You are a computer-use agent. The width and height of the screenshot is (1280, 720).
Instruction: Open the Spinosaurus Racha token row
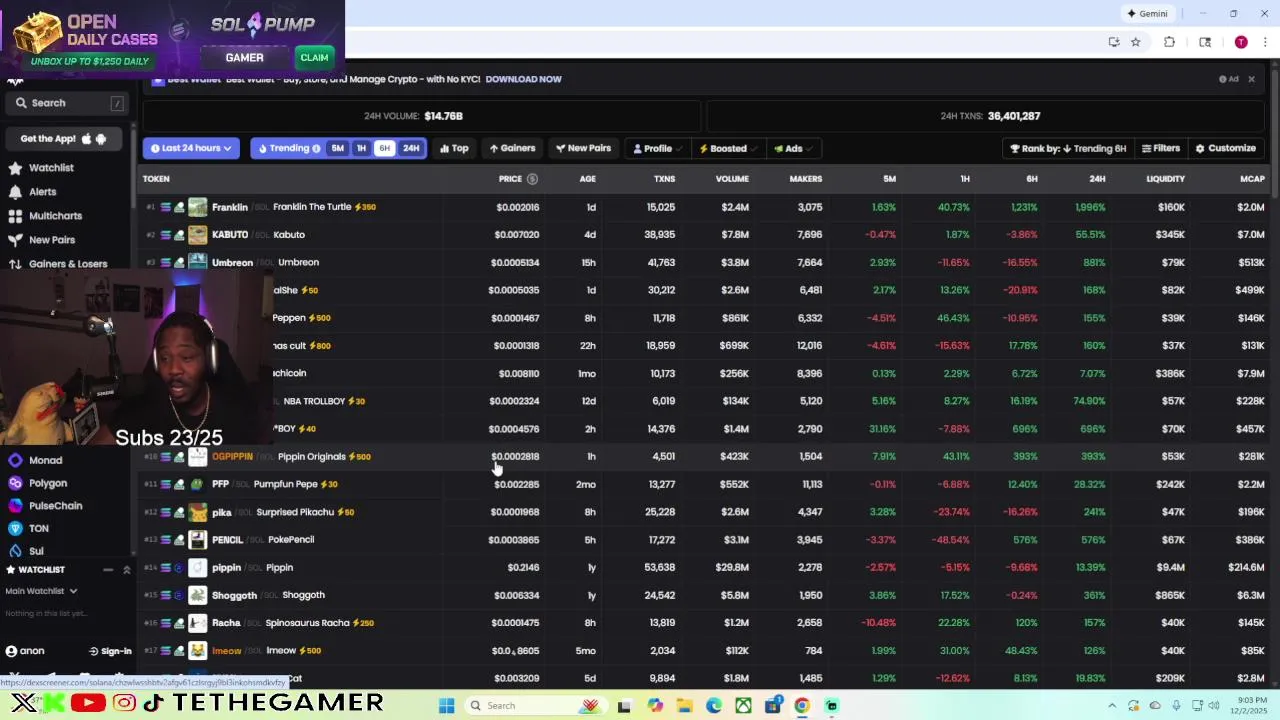click(x=706, y=623)
